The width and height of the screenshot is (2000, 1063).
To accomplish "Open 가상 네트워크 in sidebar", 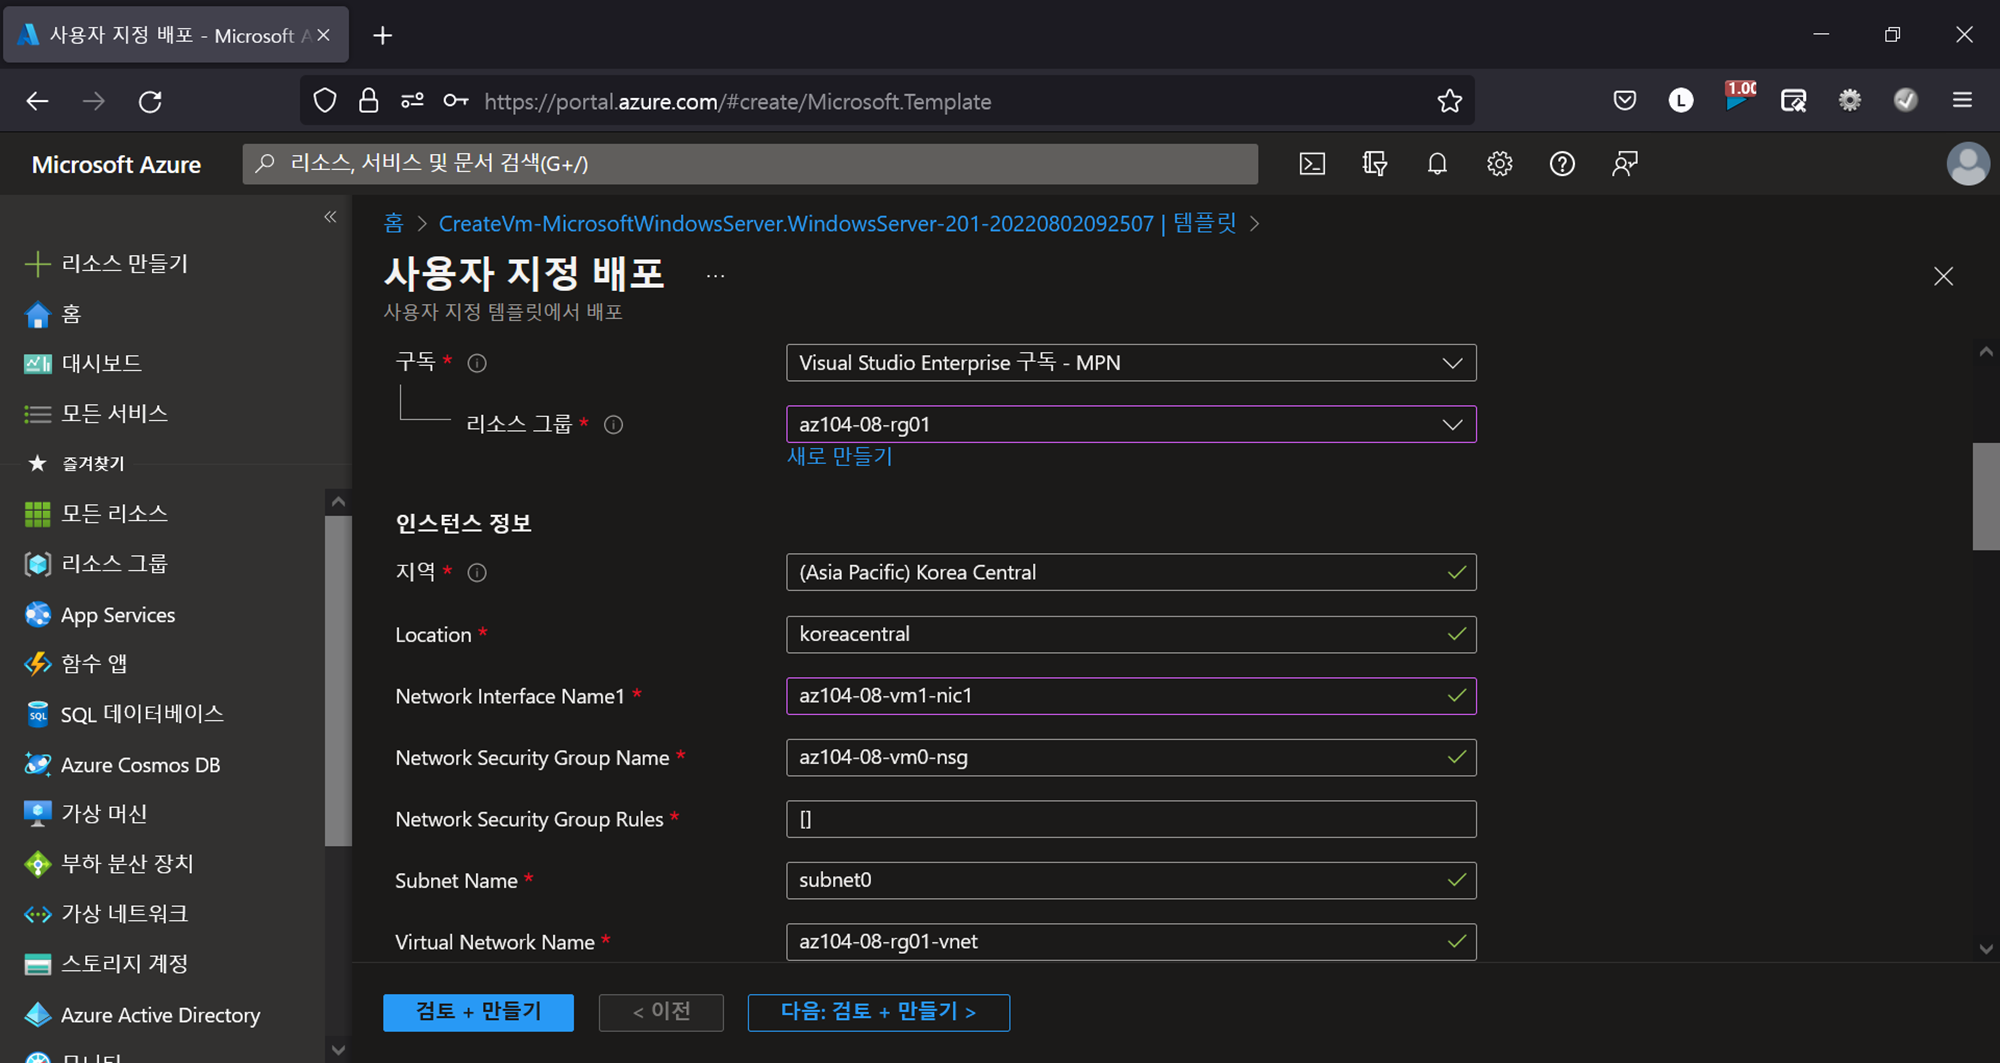I will (x=124, y=914).
